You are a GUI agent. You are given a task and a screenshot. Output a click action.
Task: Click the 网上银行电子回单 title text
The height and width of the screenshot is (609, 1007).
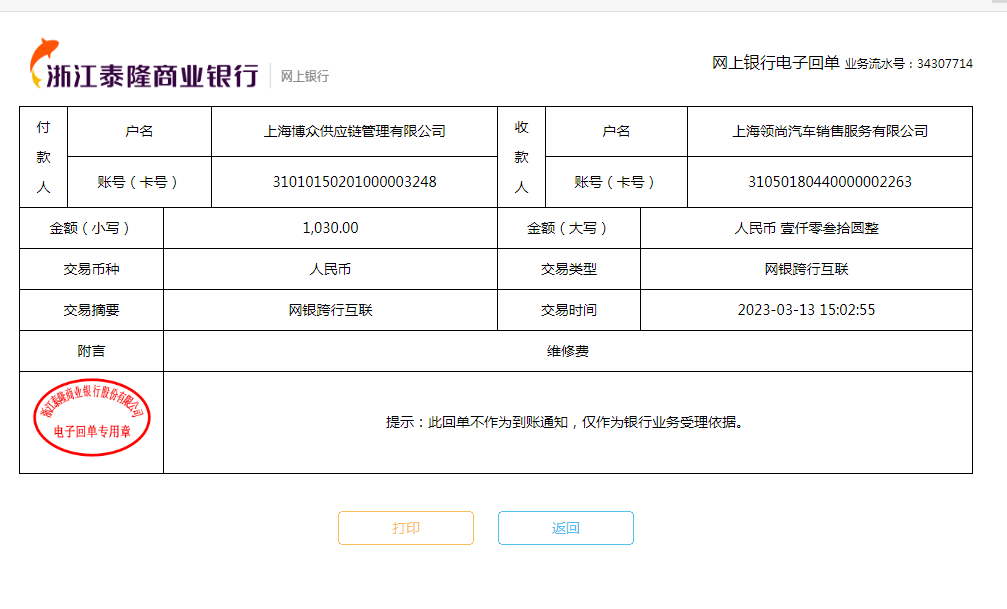tap(775, 63)
